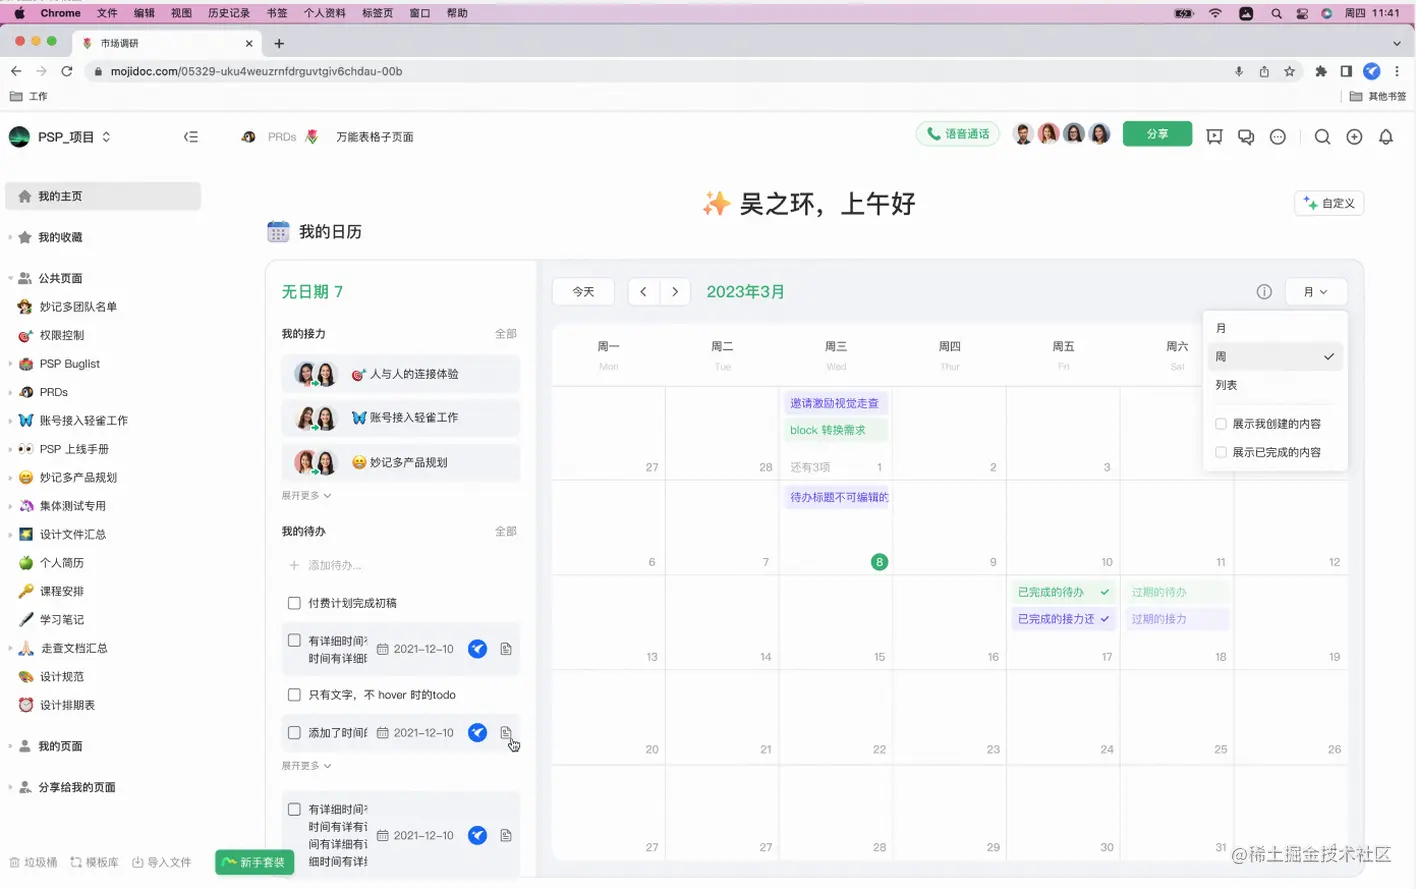
Task: Open macOS Spotlight search in menu bar
Action: pyautogui.click(x=1276, y=13)
